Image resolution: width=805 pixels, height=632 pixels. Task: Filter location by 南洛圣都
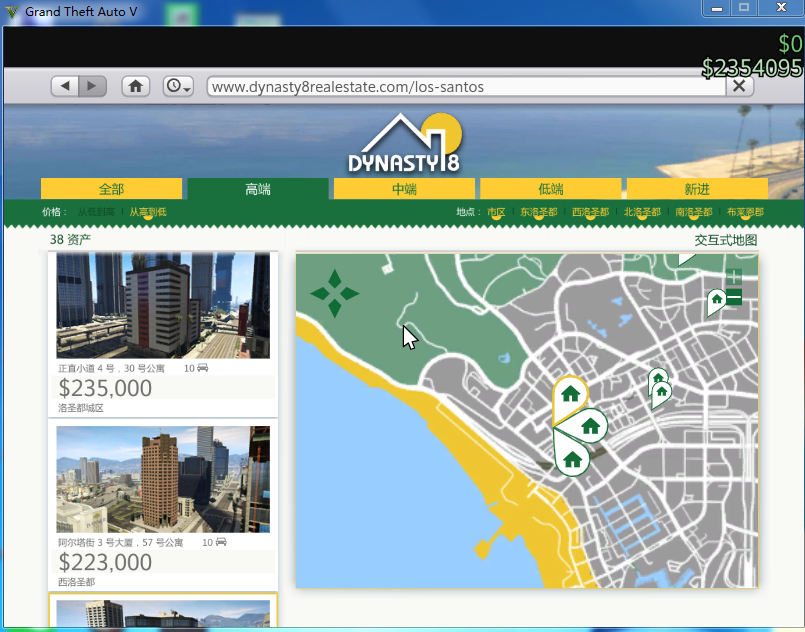tap(694, 212)
